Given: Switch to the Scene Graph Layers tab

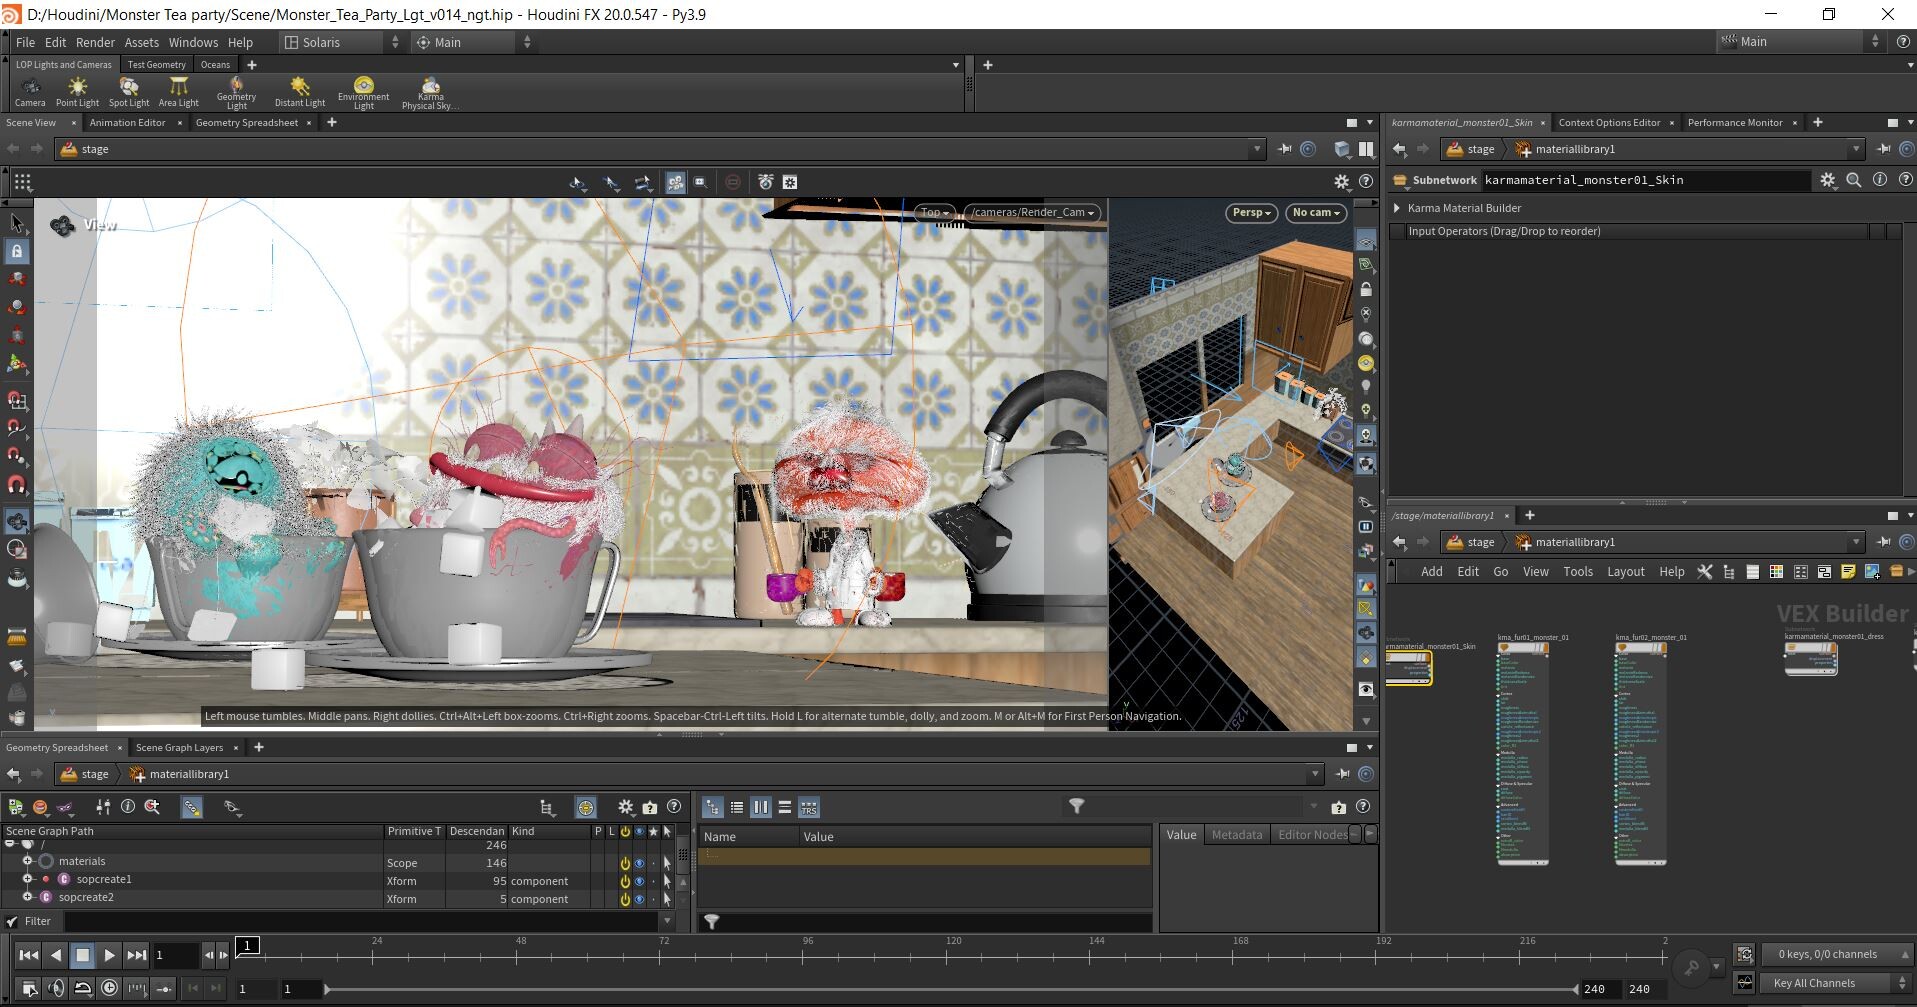Looking at the screenshot, I should tap(179, 747).
